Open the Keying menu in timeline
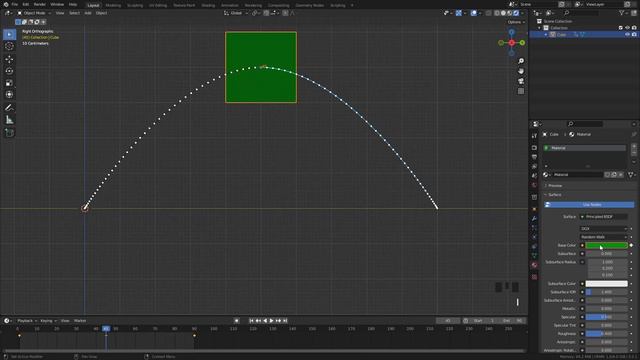This screenshot has height=360, width=640. 48,321
